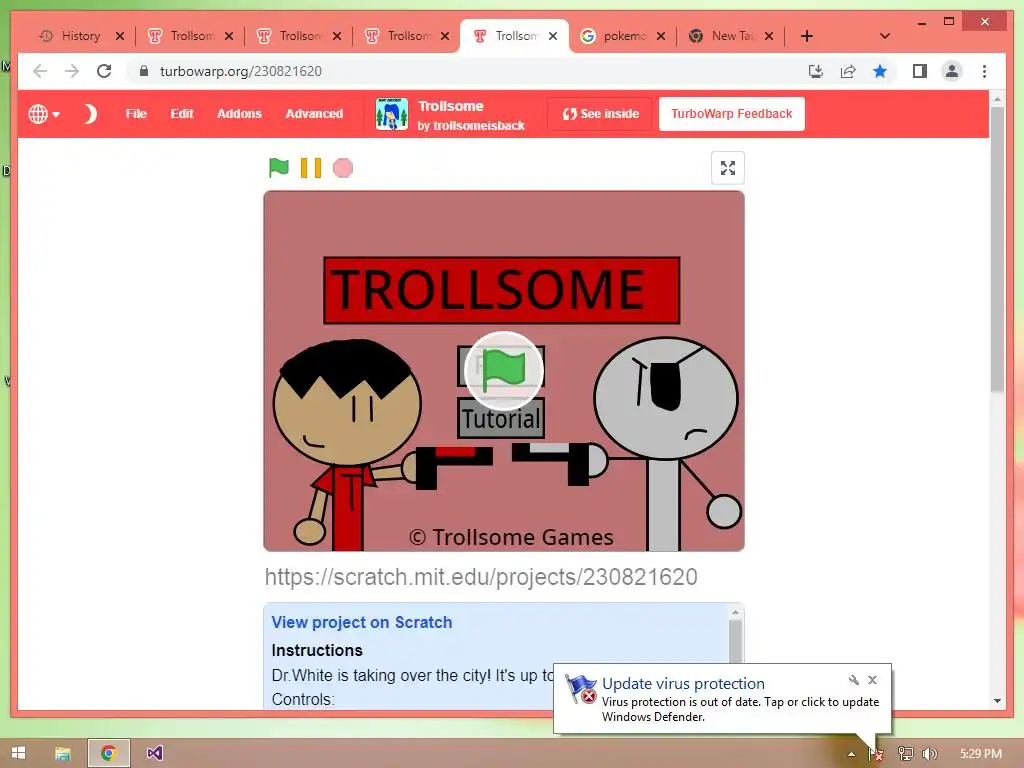
Task: Open the Windows Start button
Action: click(18, 753)
